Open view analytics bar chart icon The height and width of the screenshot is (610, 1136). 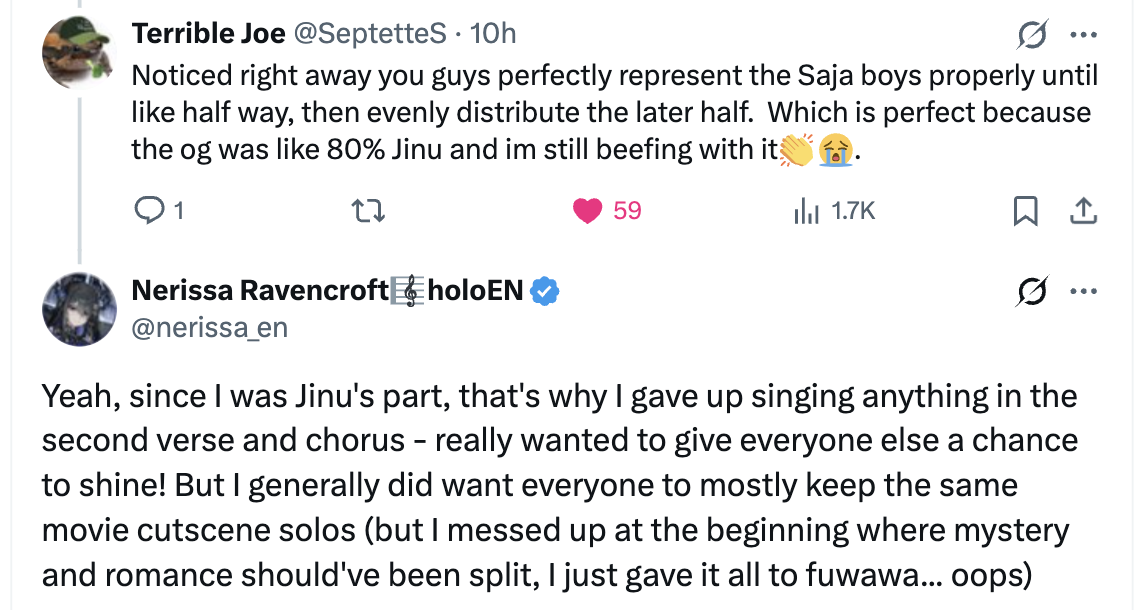(x=806, y=211)
